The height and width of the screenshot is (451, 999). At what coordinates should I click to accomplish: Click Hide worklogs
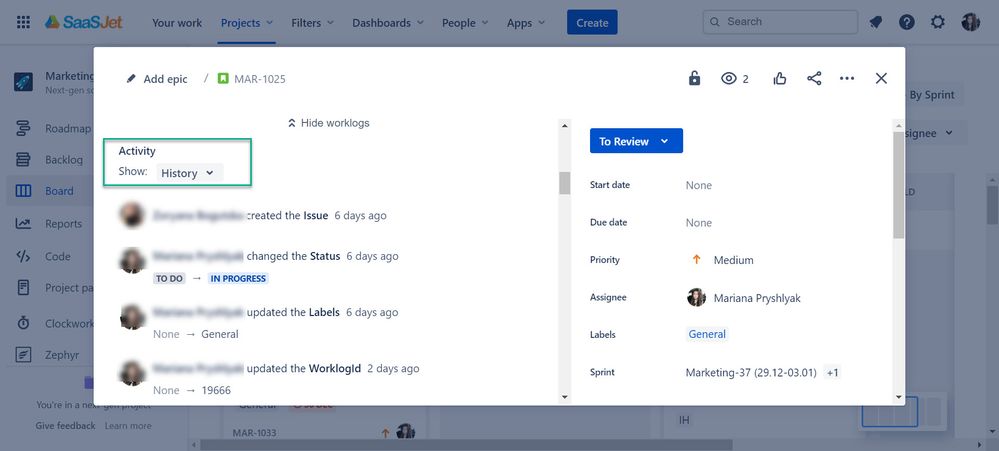[329, 123]
